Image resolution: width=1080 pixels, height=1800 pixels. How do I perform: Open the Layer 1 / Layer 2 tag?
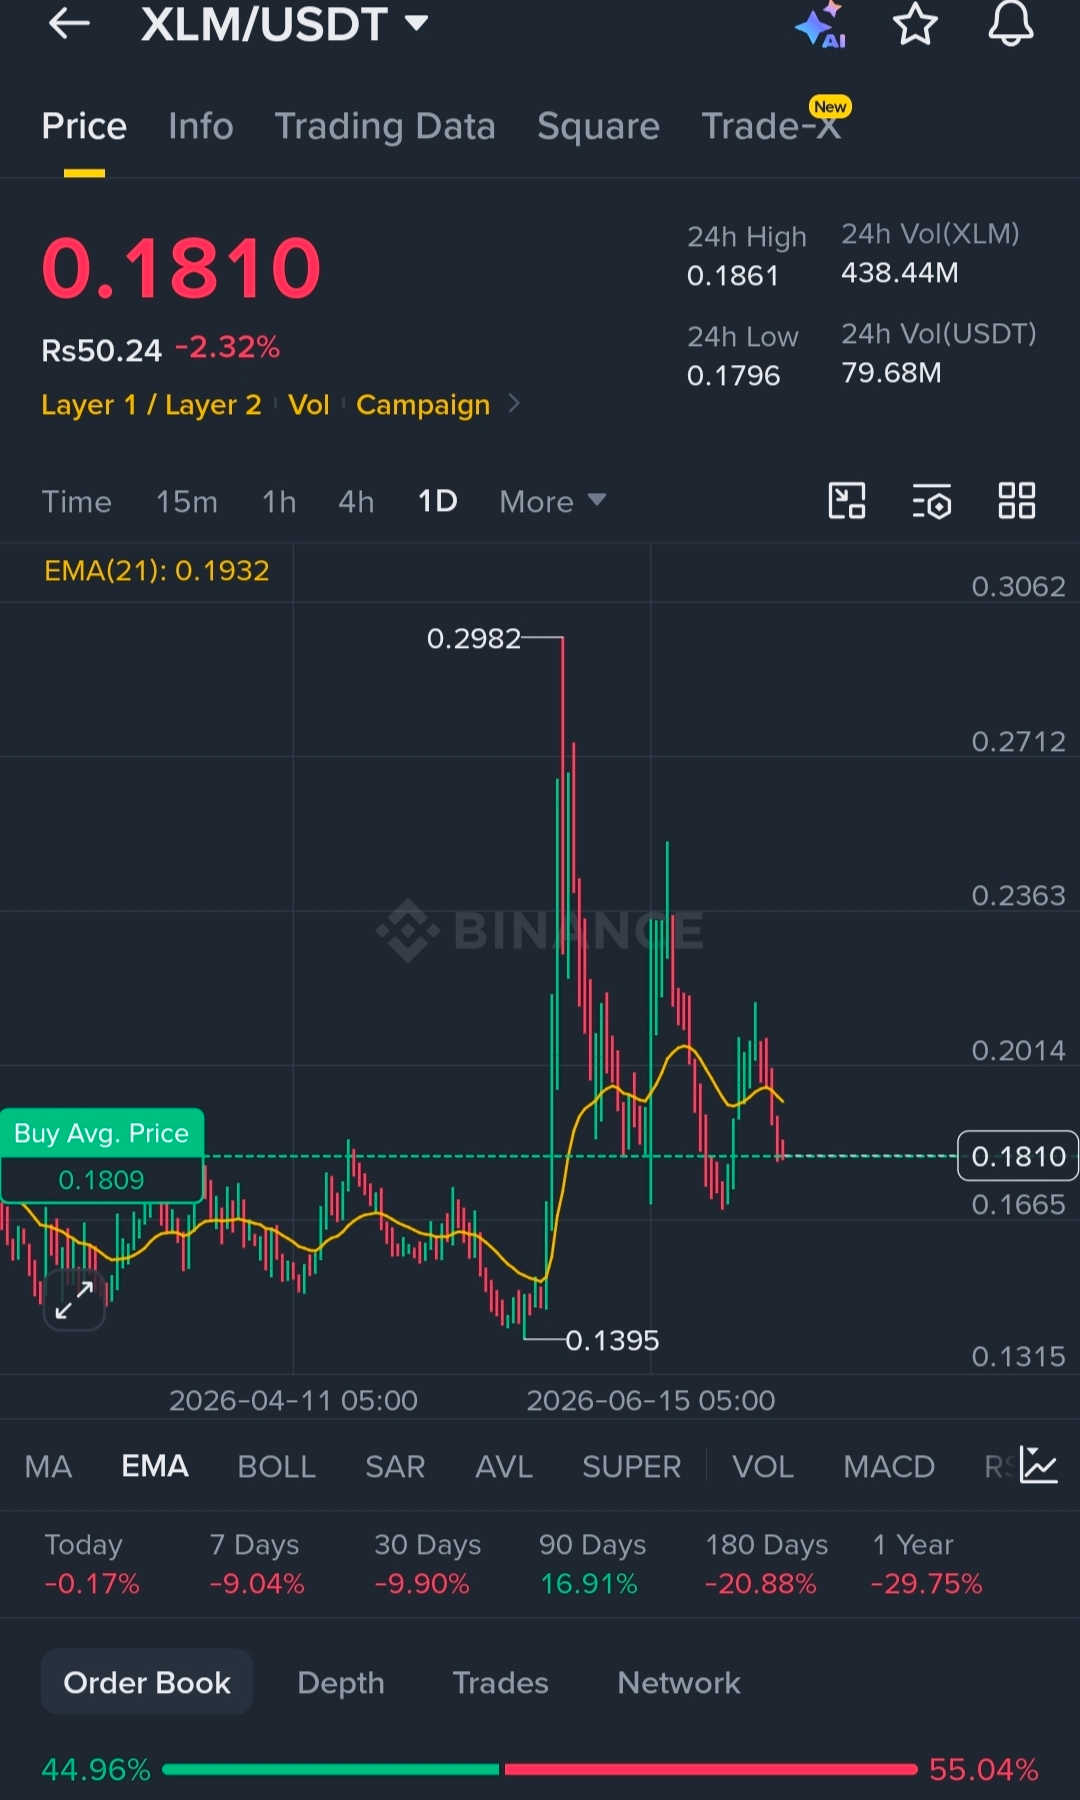151,404
